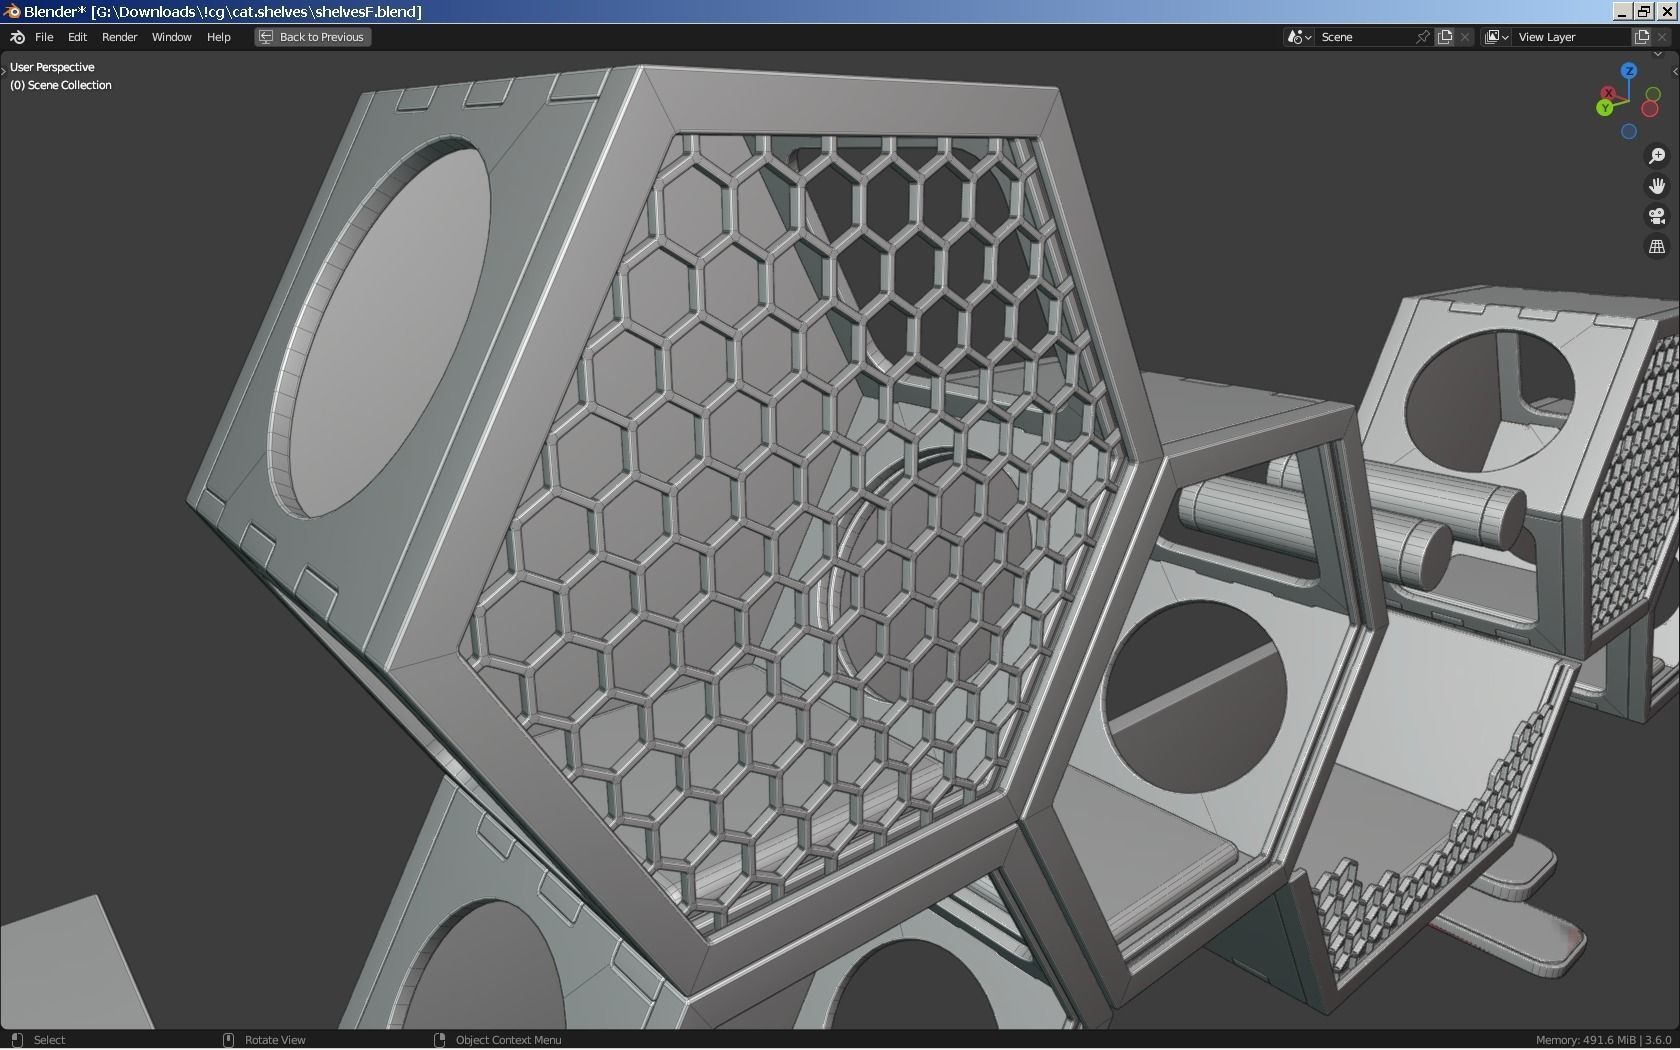This screenshot has width=1680, height=1050.
Task: Open the view layer browse dropdown
Action: [1496, 37]
